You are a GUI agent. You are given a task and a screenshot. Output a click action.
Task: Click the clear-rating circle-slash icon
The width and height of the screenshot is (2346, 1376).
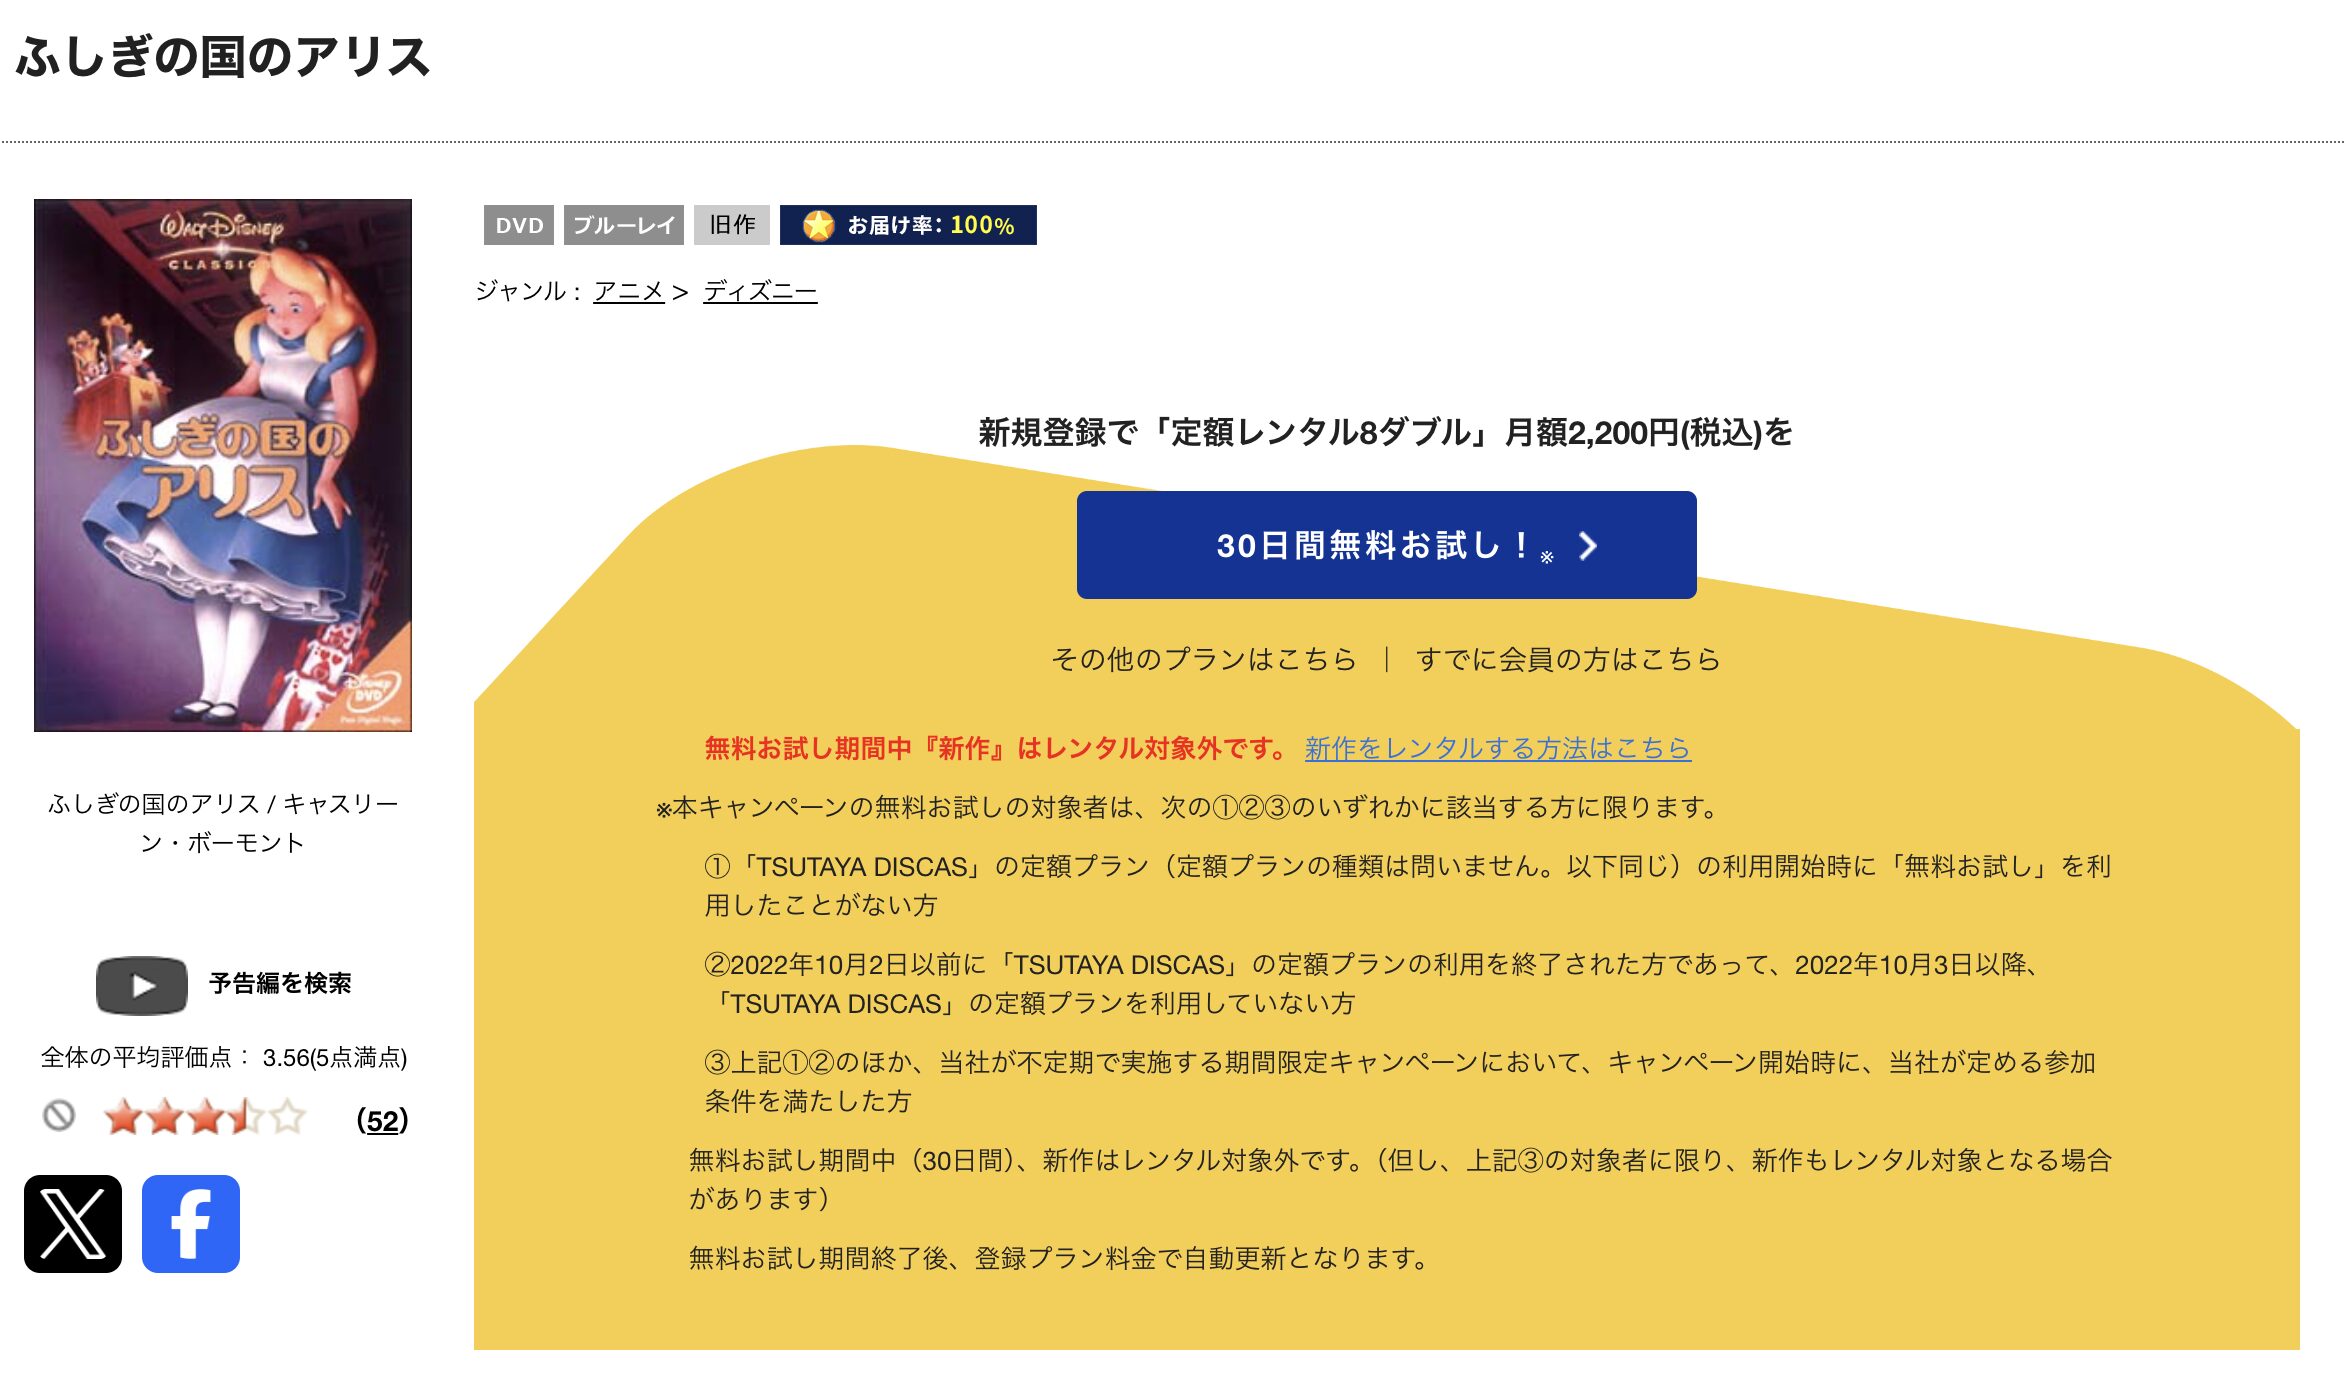point(59,1115)
